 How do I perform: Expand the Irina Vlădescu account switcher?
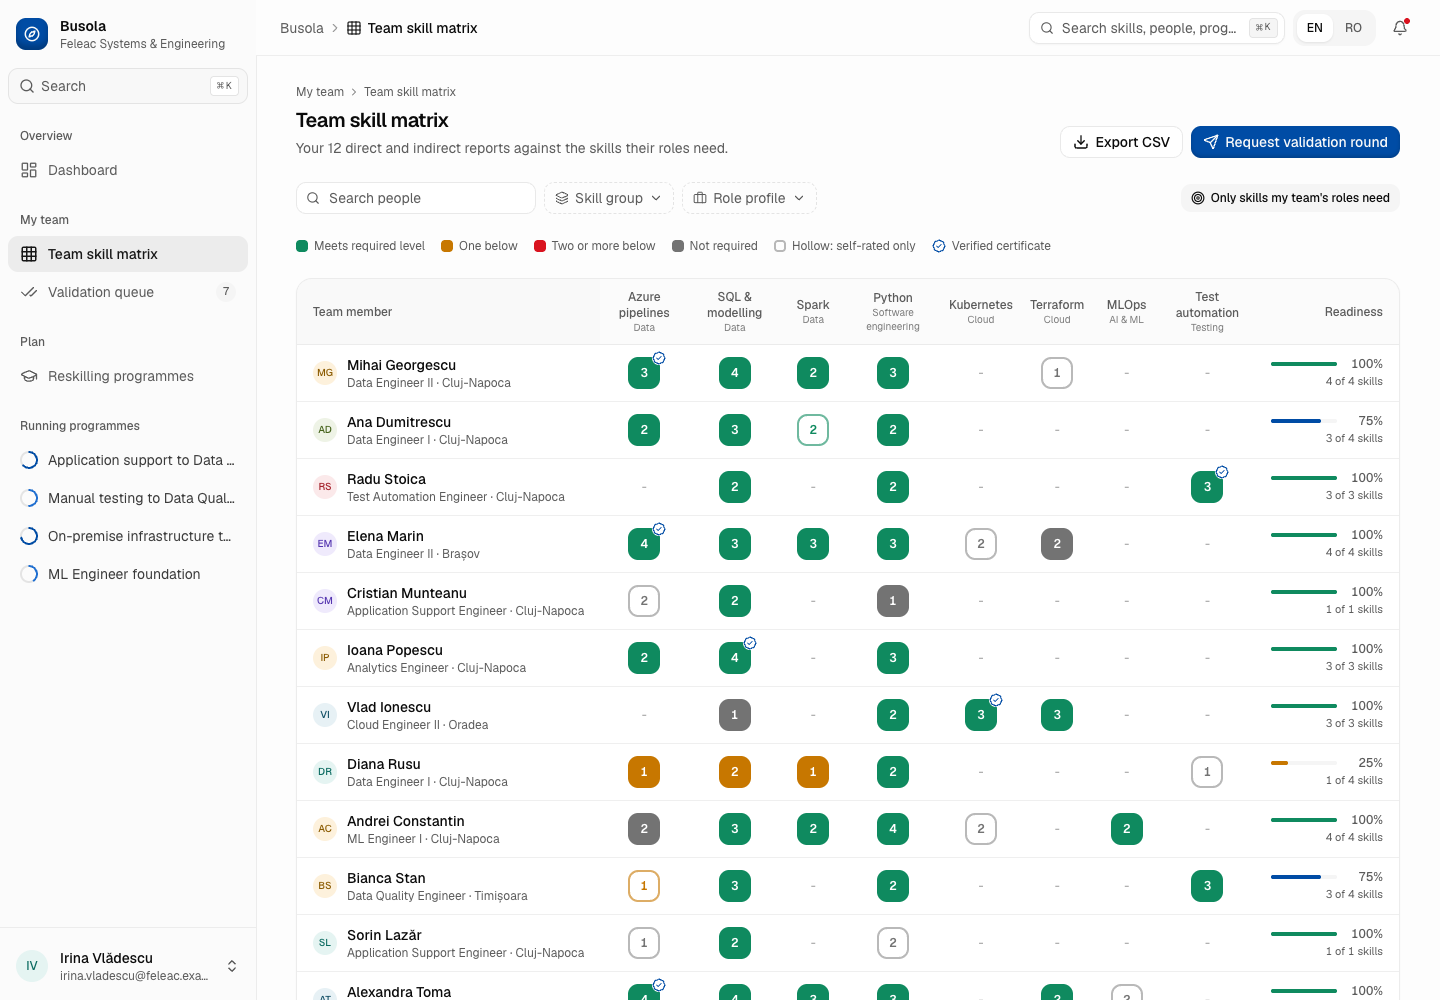pos(128,966)
